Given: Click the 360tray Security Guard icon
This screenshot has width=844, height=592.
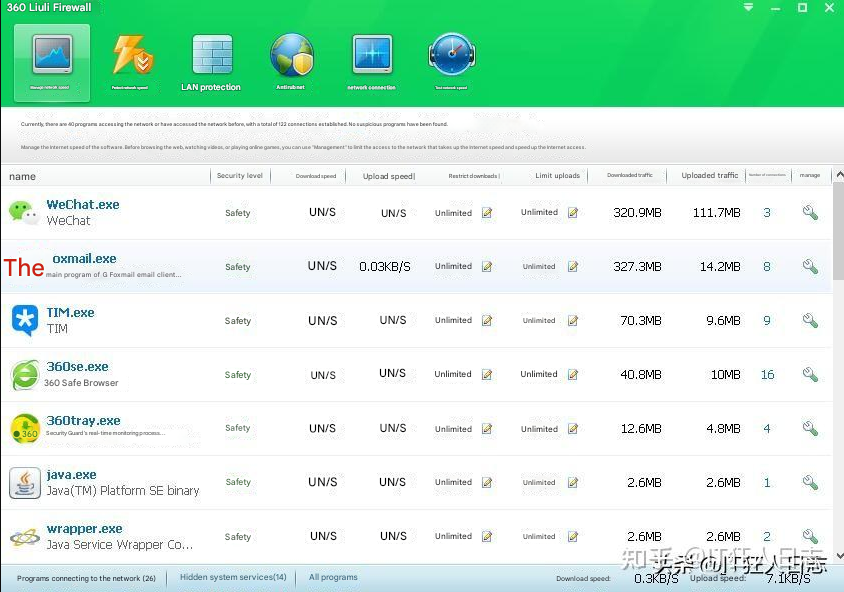Looking at the screenshot, I should [x=25, y=428].
